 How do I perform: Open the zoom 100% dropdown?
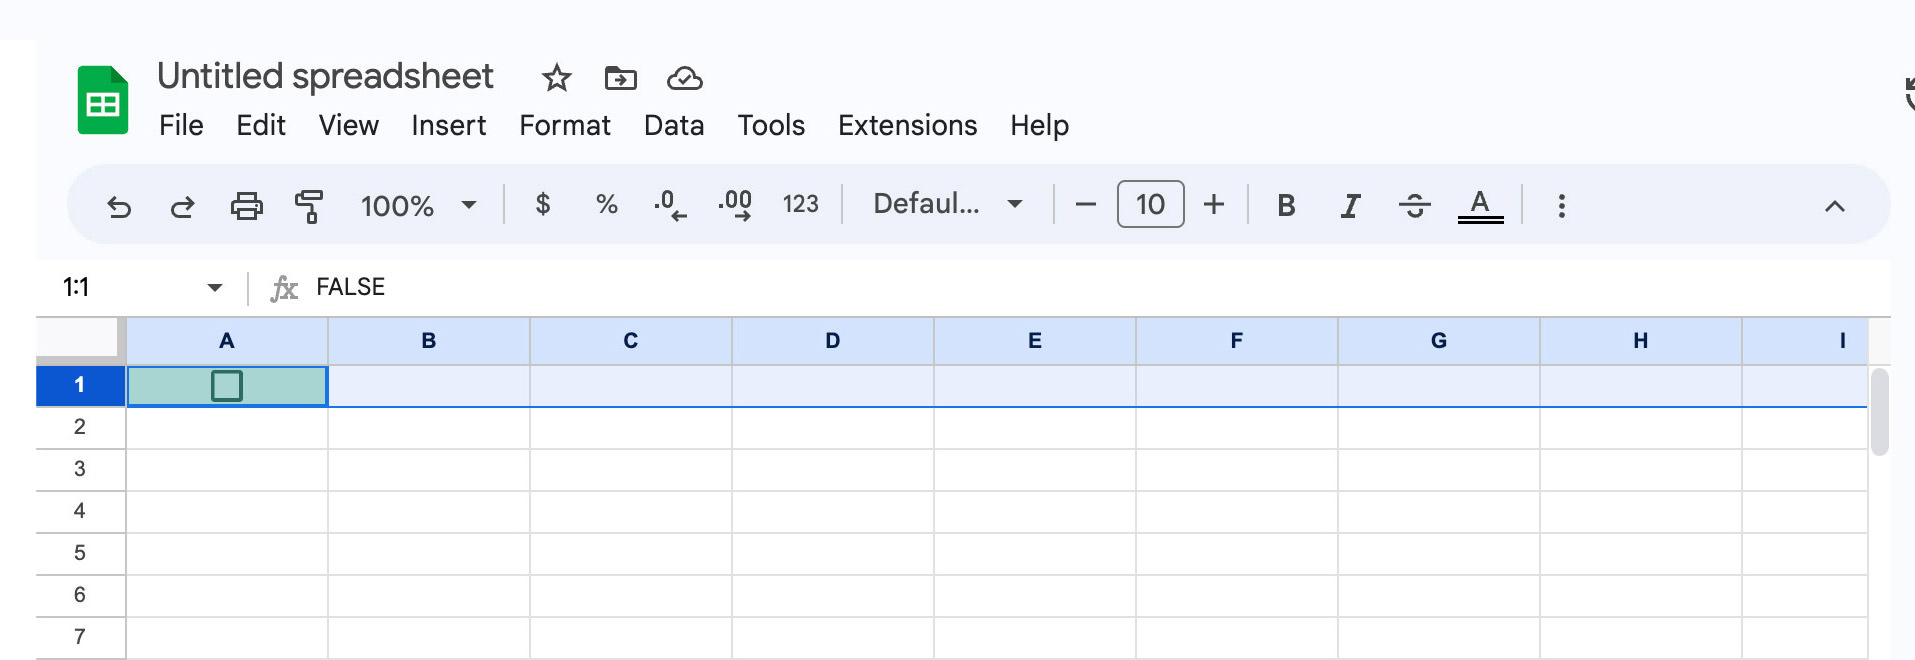pyautogui.click(x=418, y=206)
